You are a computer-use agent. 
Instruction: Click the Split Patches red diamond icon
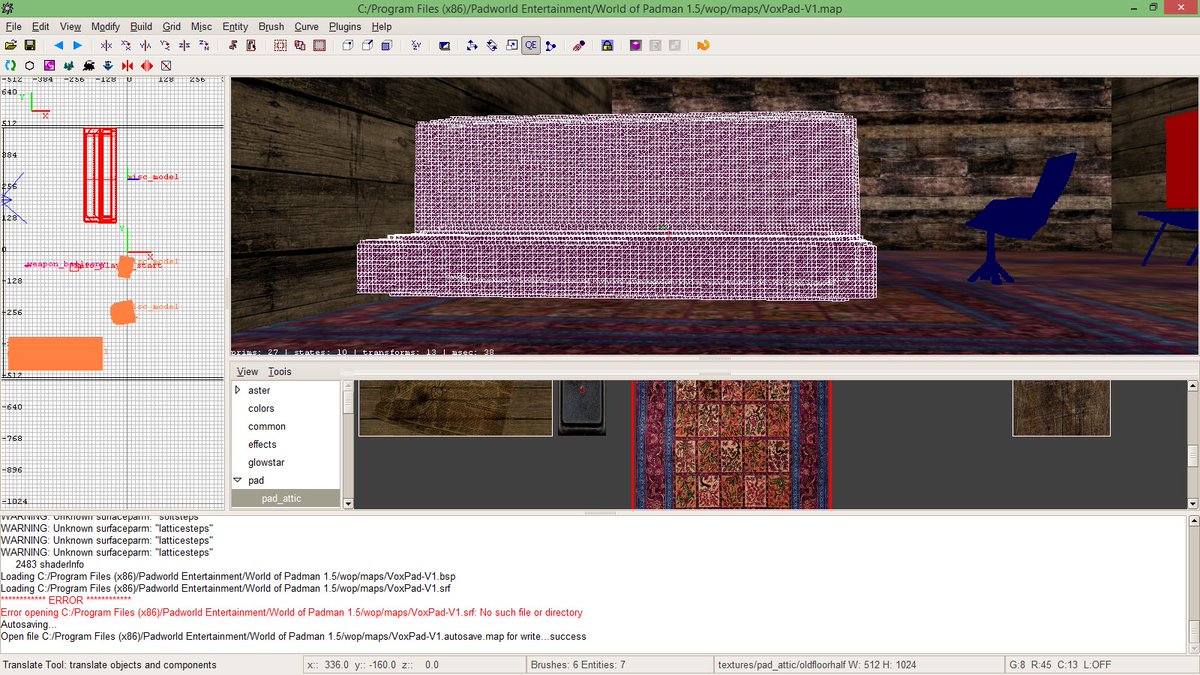[x=146, y=64]
